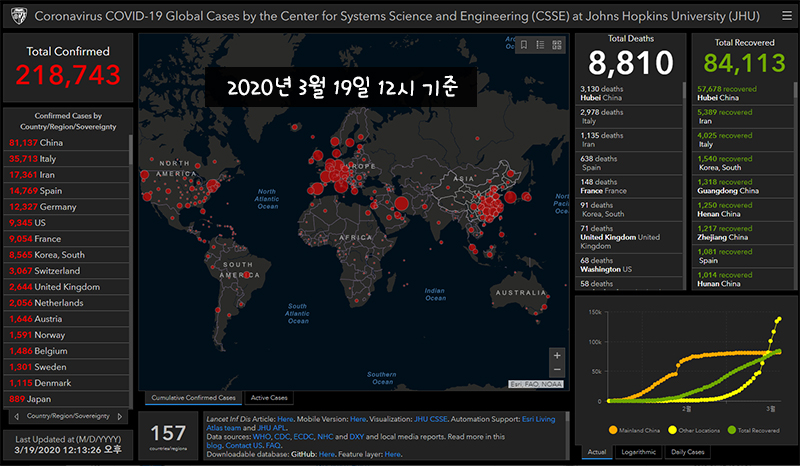Zoom in on the map with plus
This screenshot has width=800, height=466.
[557, 355]
